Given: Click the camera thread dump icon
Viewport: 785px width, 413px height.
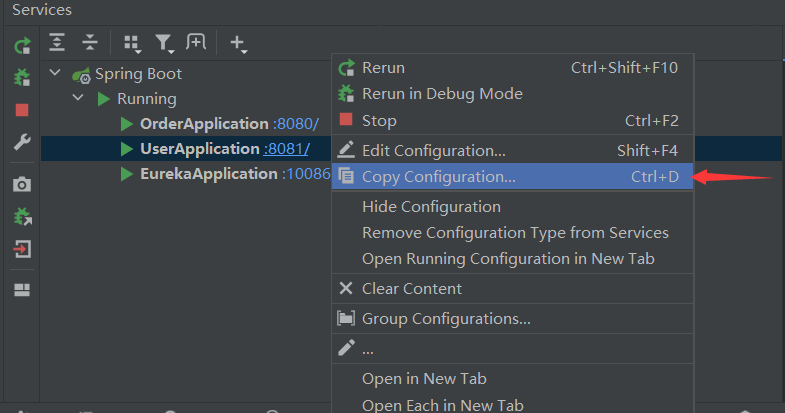Looking at the screenshot, I should 22,184.
